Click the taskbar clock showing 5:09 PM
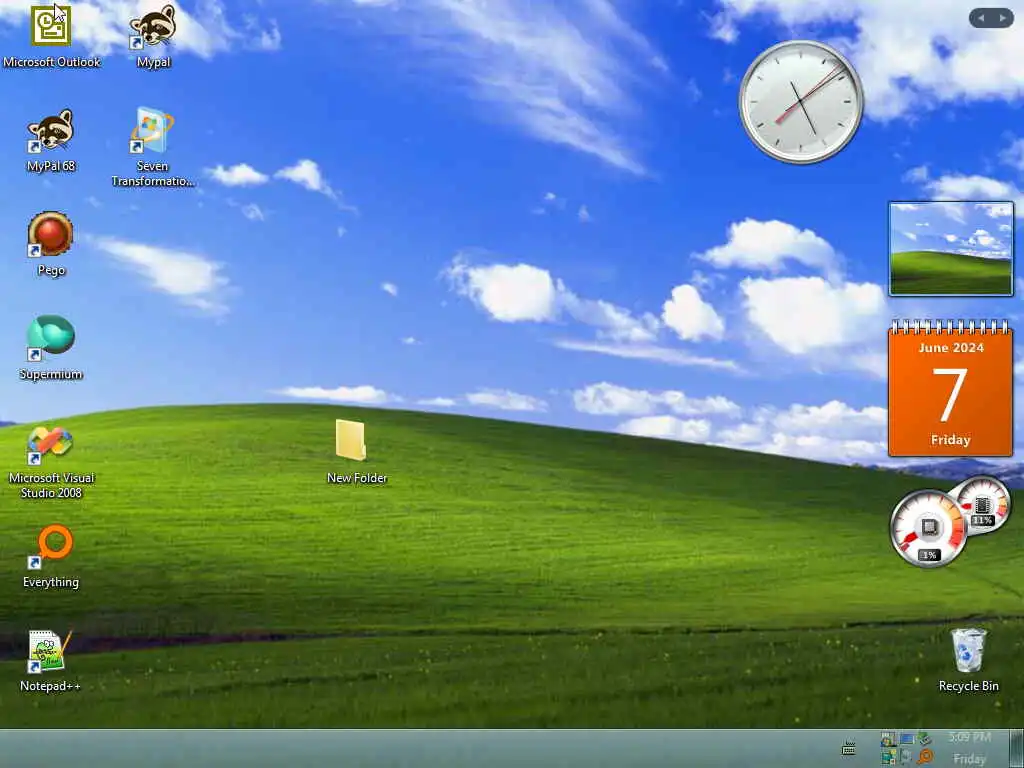Screen dimensions: 1024x768 pos(969,737)
